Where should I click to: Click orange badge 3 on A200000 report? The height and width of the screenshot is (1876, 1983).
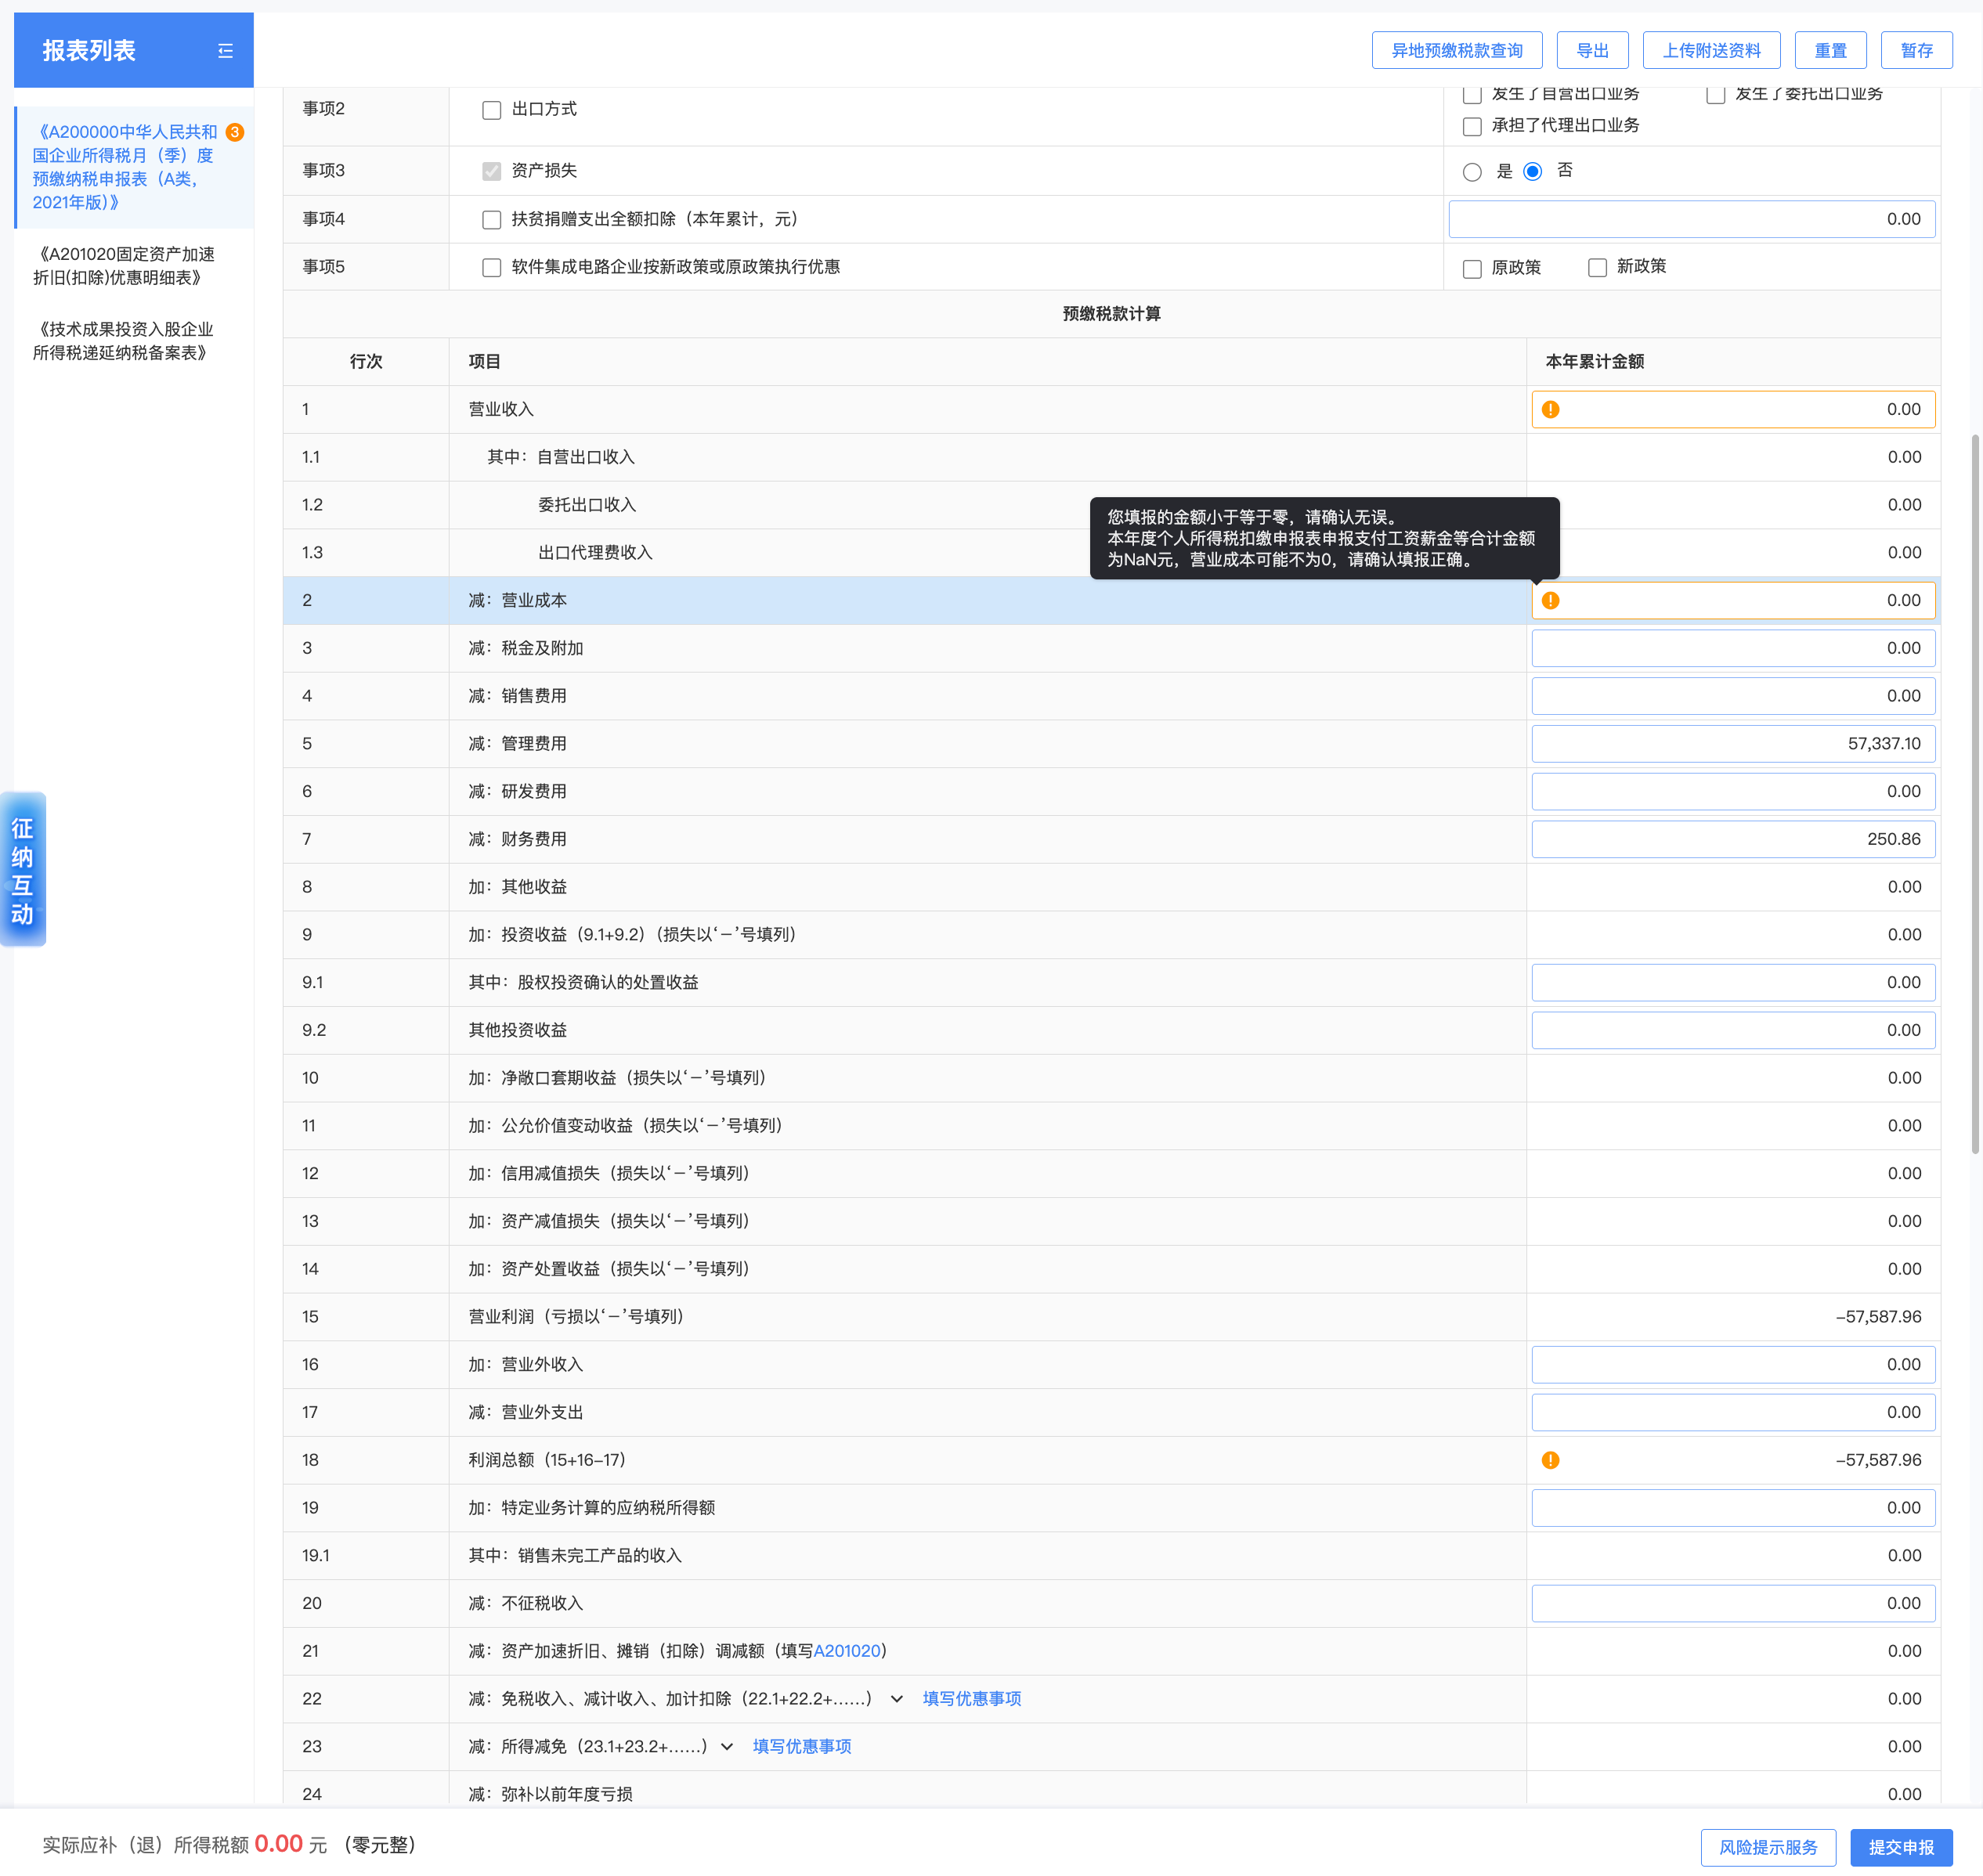[235, 132]
